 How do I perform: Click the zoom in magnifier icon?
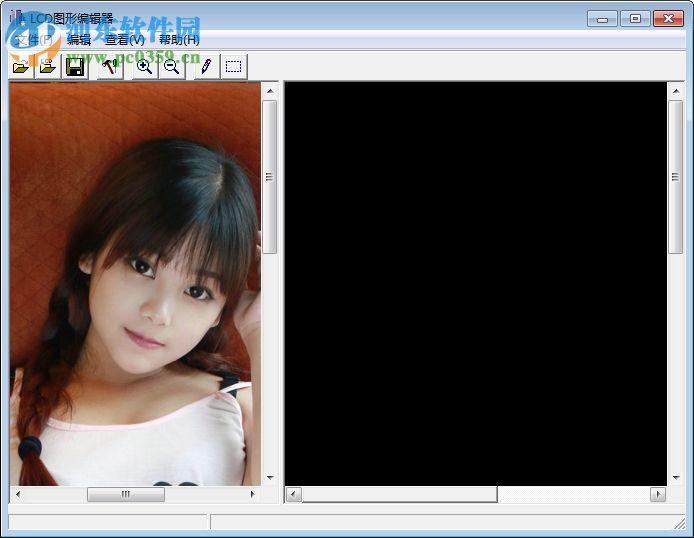[144, 67]
